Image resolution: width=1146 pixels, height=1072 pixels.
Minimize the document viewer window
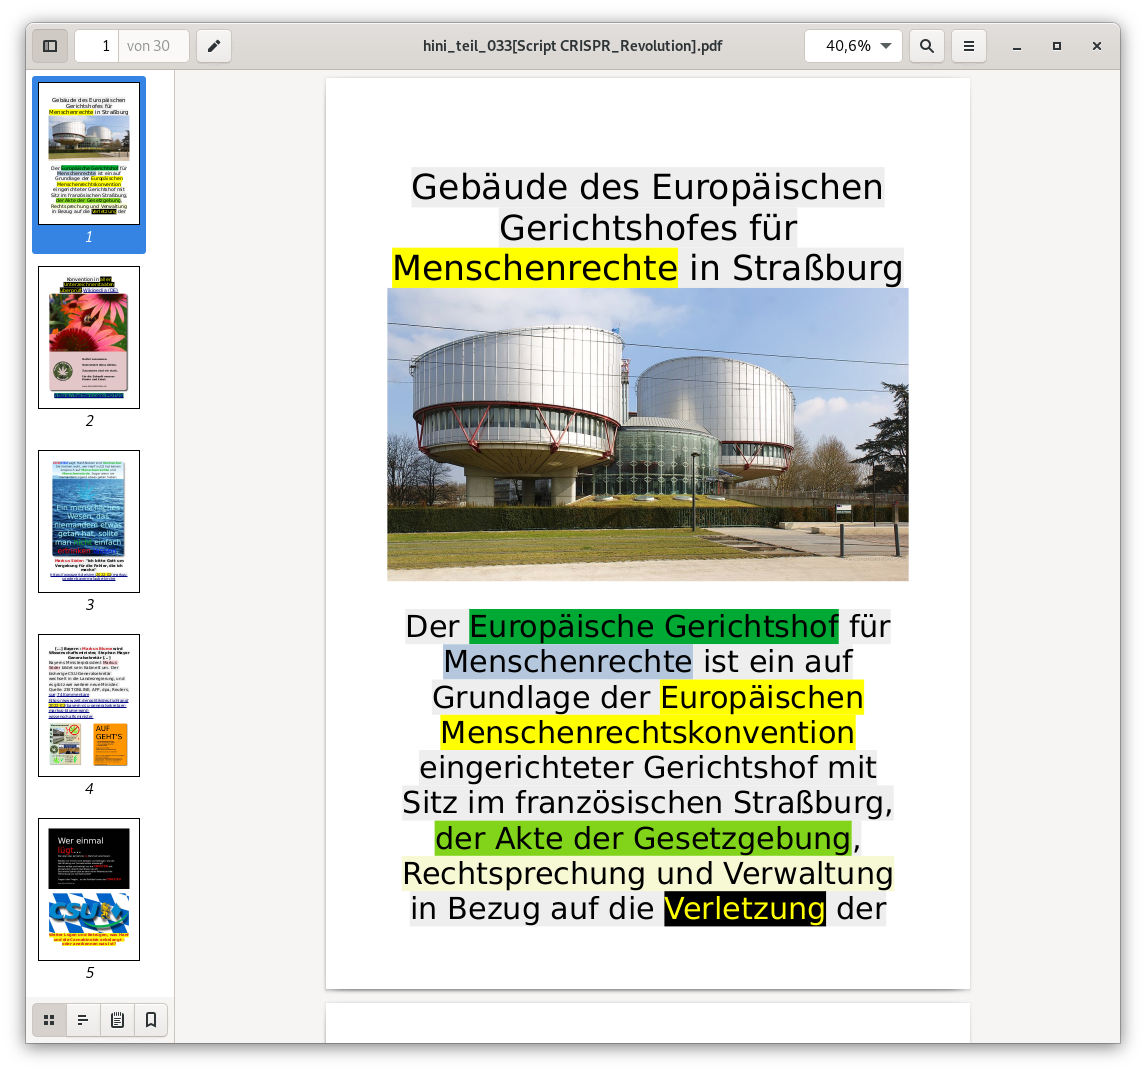pyautogui.click(x=1017, y=46)
